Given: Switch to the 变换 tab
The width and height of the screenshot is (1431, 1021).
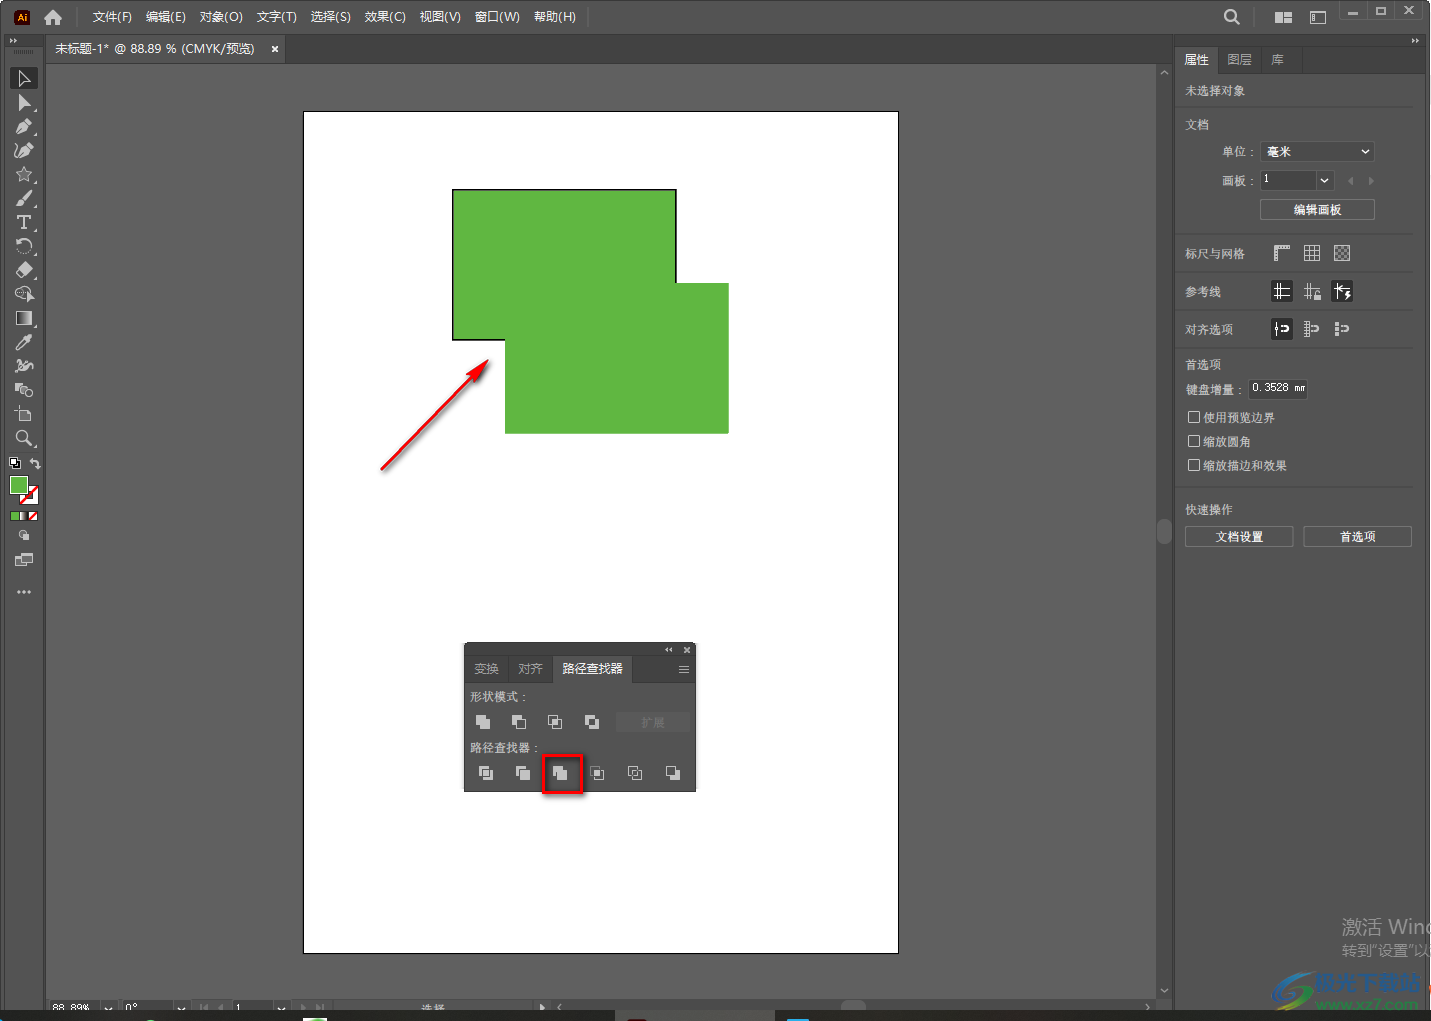Looking at the screenshot, I should [486, 669].
